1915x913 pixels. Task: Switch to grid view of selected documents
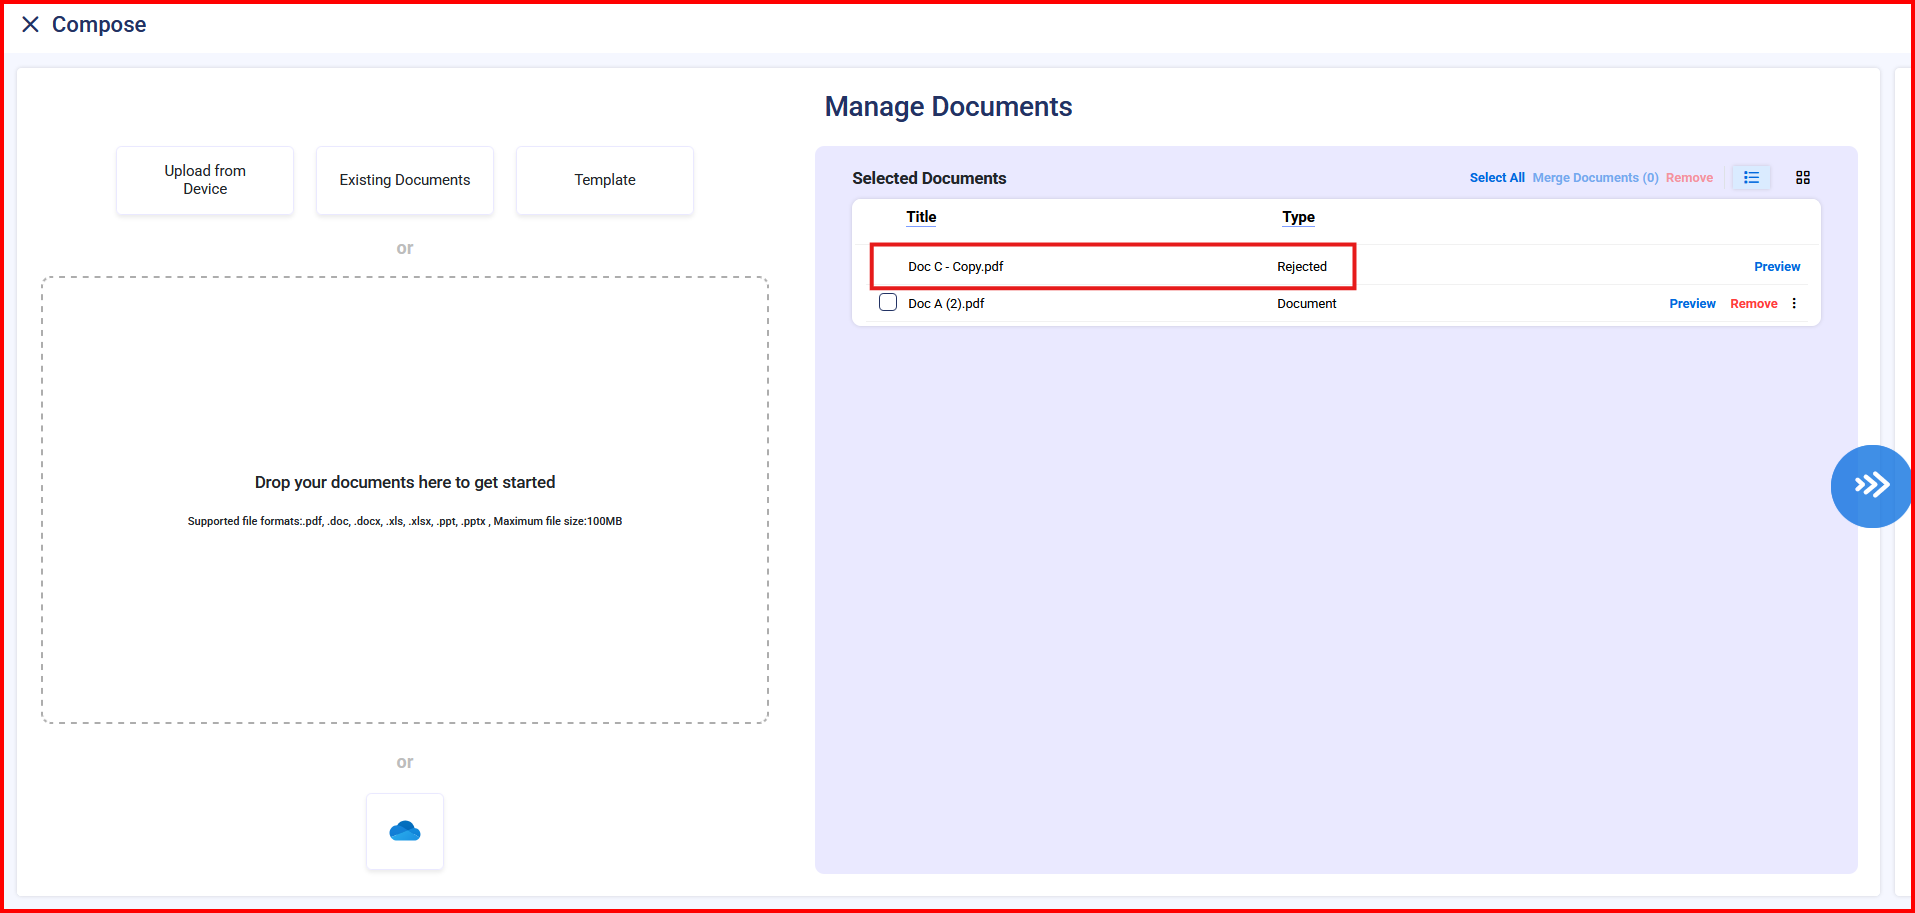tap(1802, 177)
